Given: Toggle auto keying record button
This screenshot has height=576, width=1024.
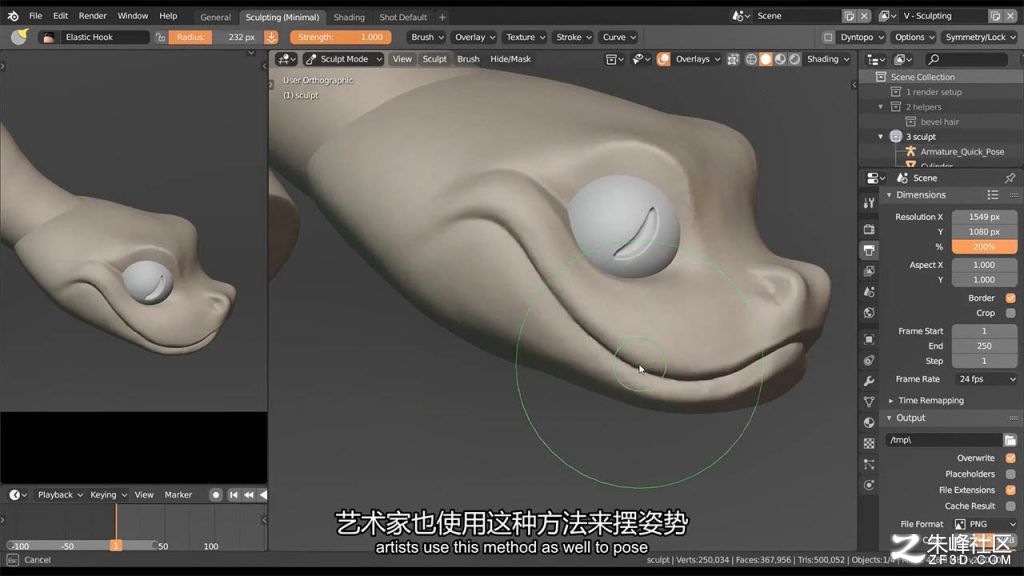Looking at the screenshot, I should pyautogui.click(x=216, y=495).
